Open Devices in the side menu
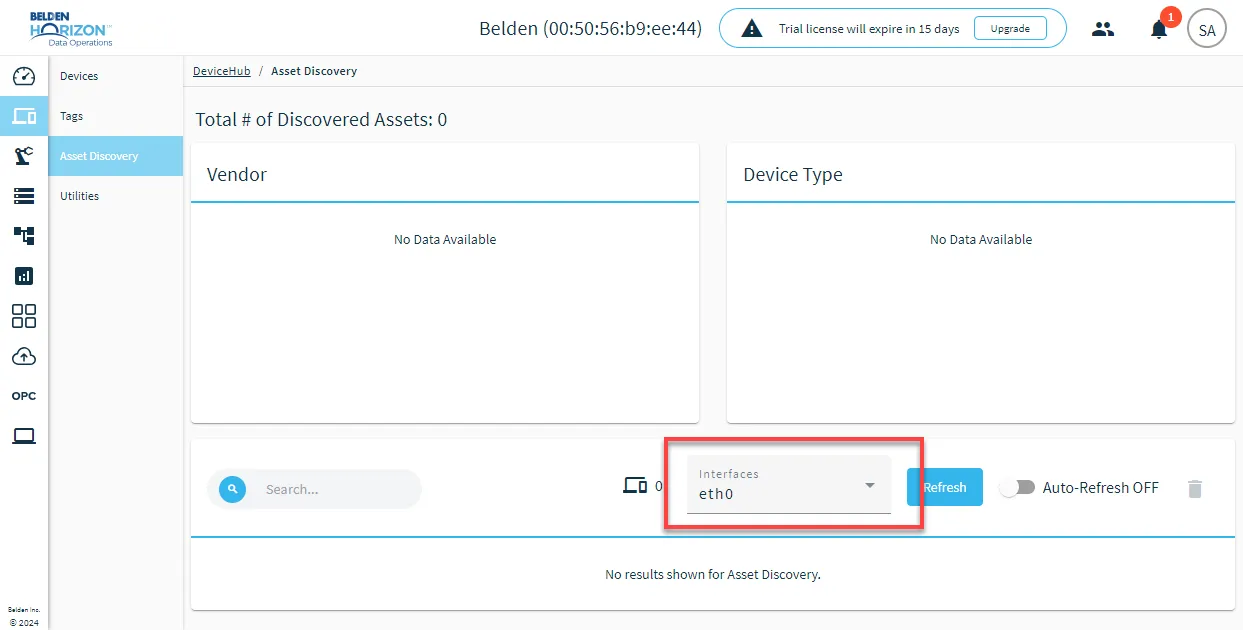The width and height of the screenshot is (1243, 630). click(x=116, y=76)
